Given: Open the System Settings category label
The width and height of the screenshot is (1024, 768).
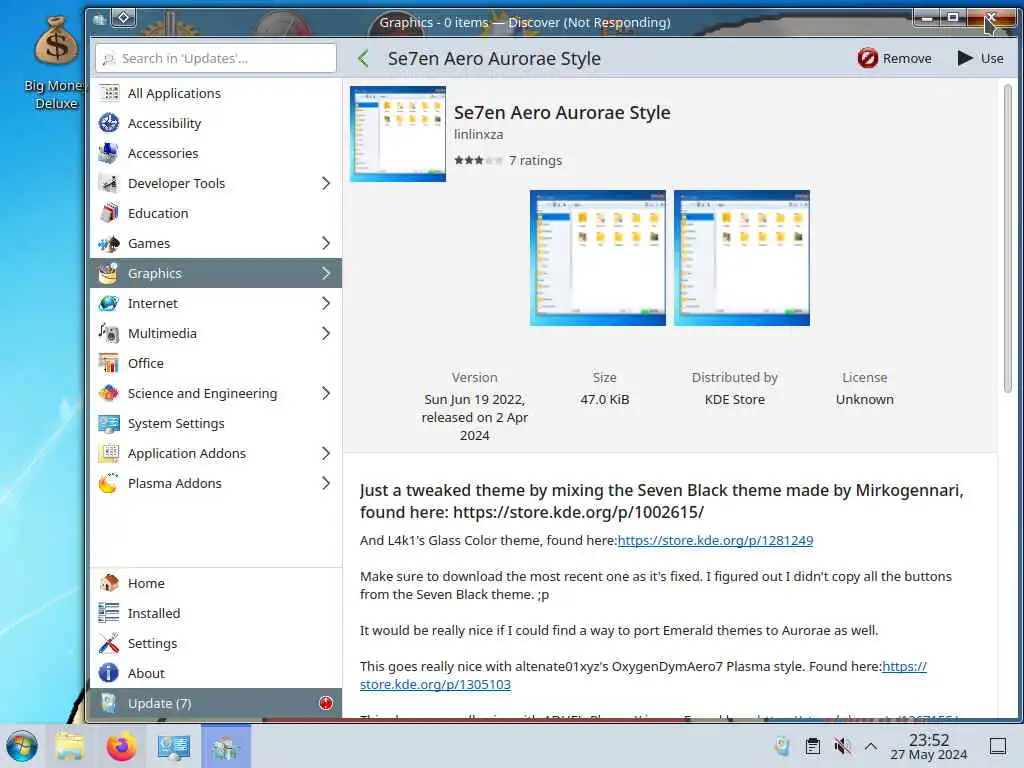Looking at the screenshot, I should pos(176,424).
